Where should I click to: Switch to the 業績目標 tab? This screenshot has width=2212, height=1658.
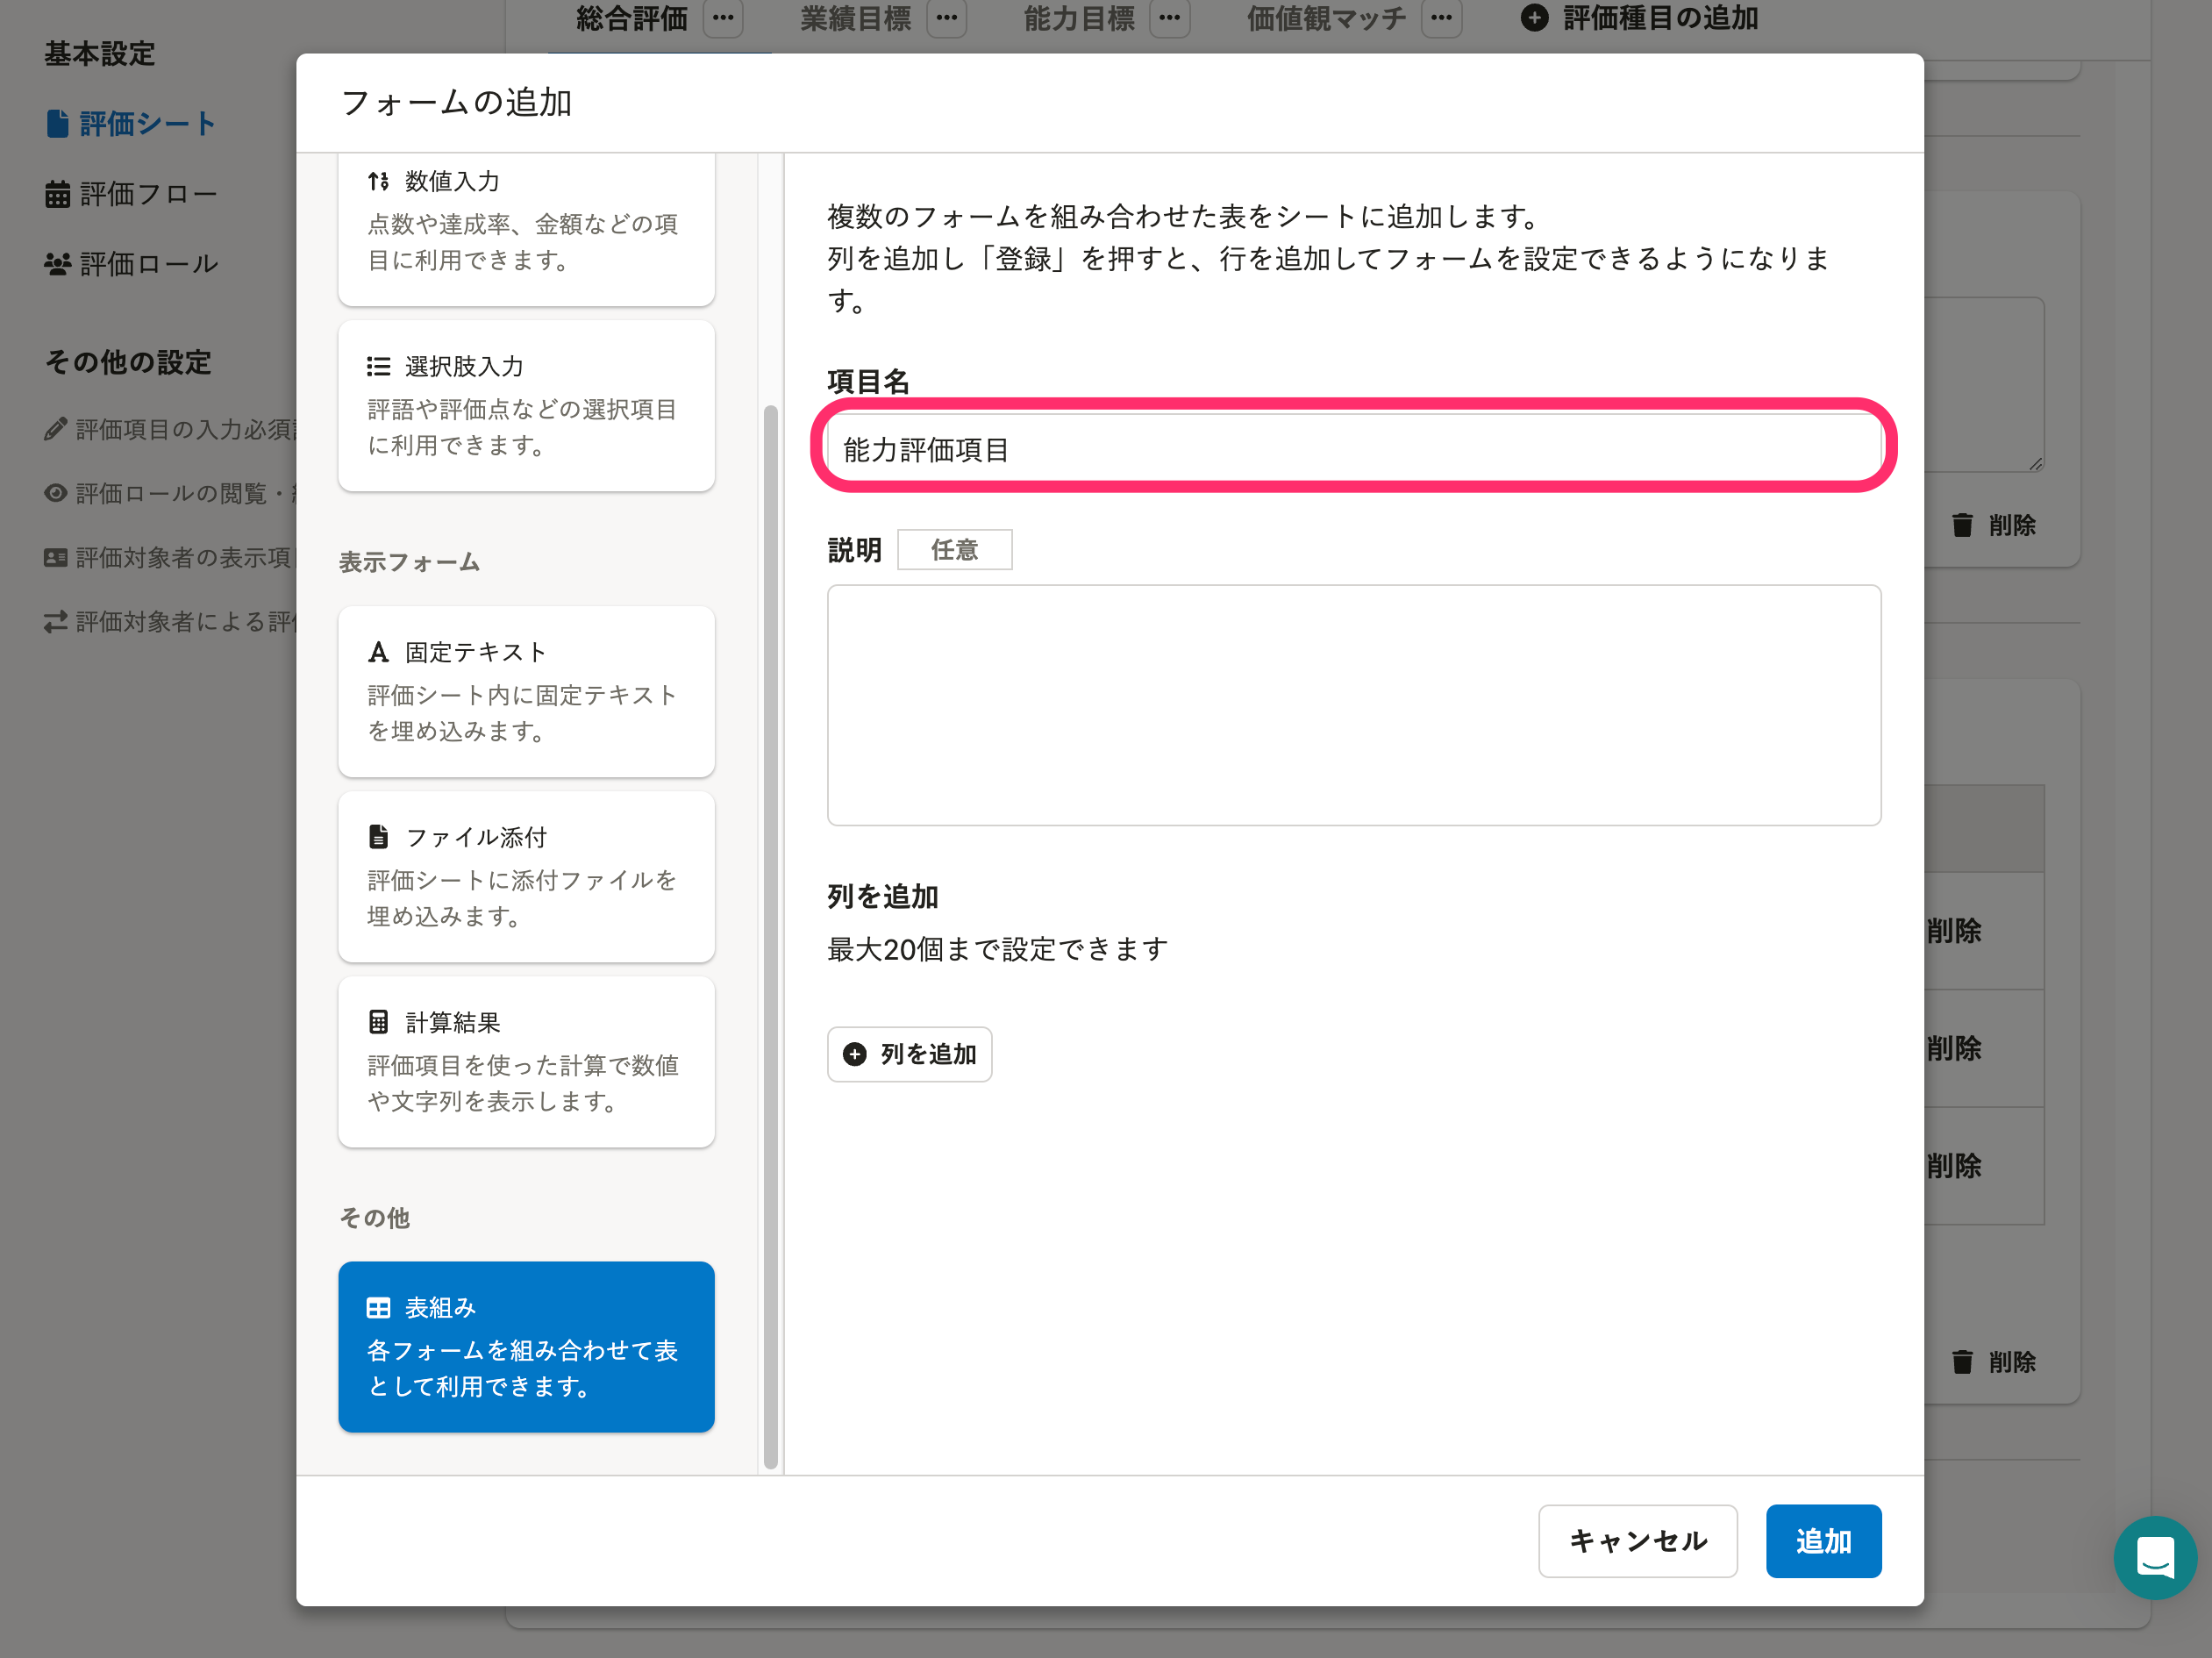click(855, 19)
